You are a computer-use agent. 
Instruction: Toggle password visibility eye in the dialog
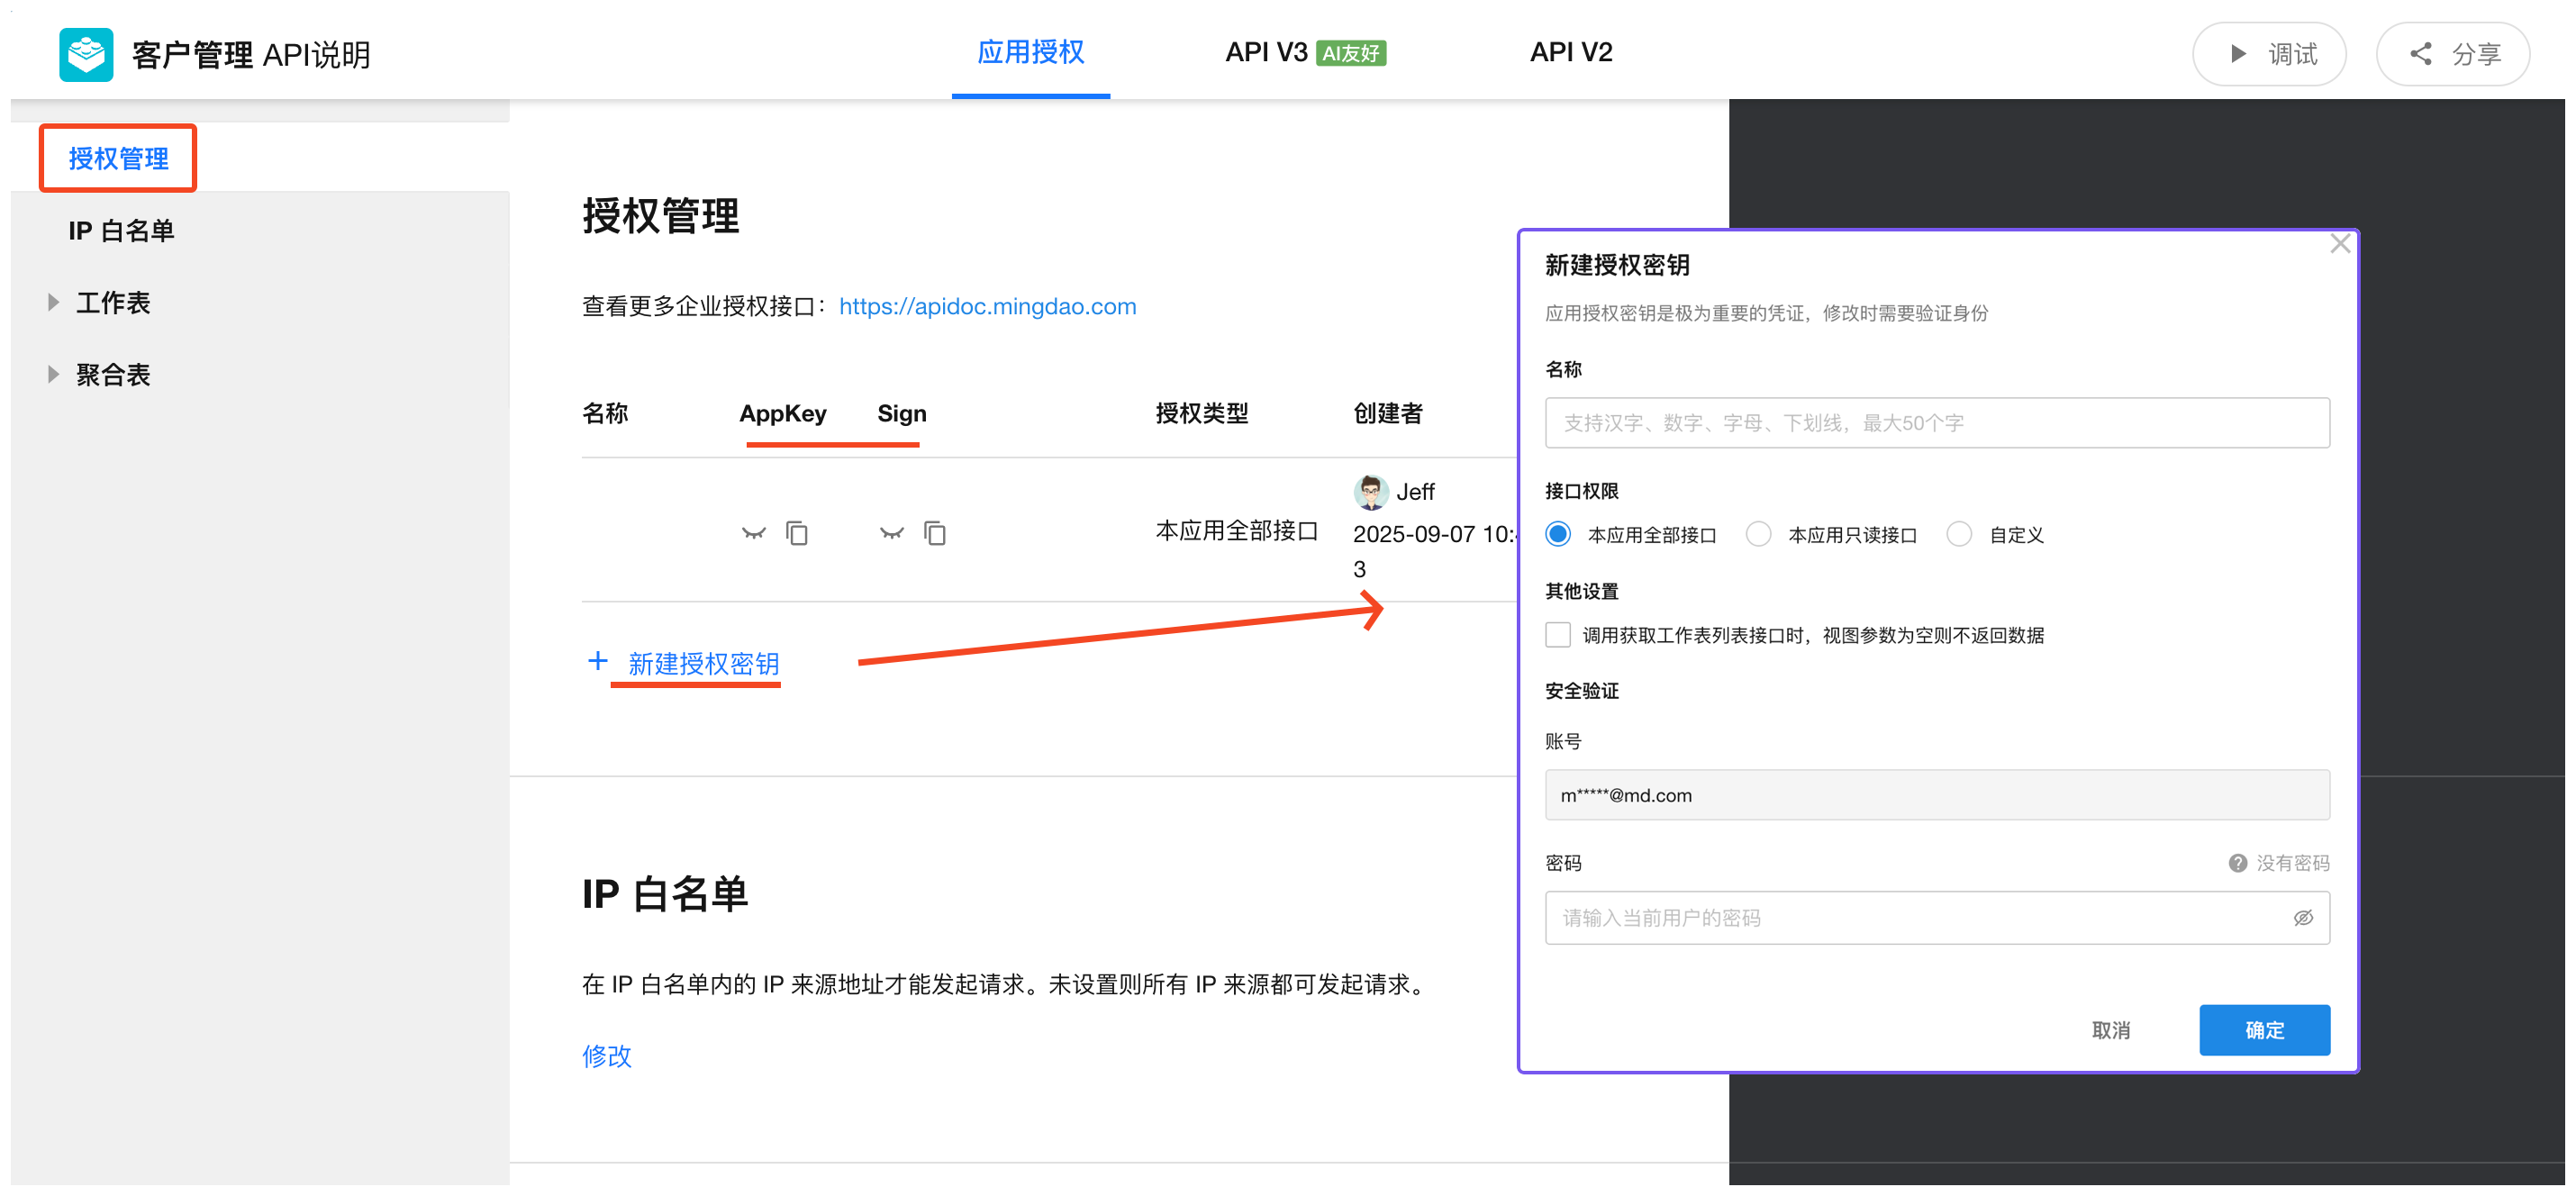pos(2302,917)
